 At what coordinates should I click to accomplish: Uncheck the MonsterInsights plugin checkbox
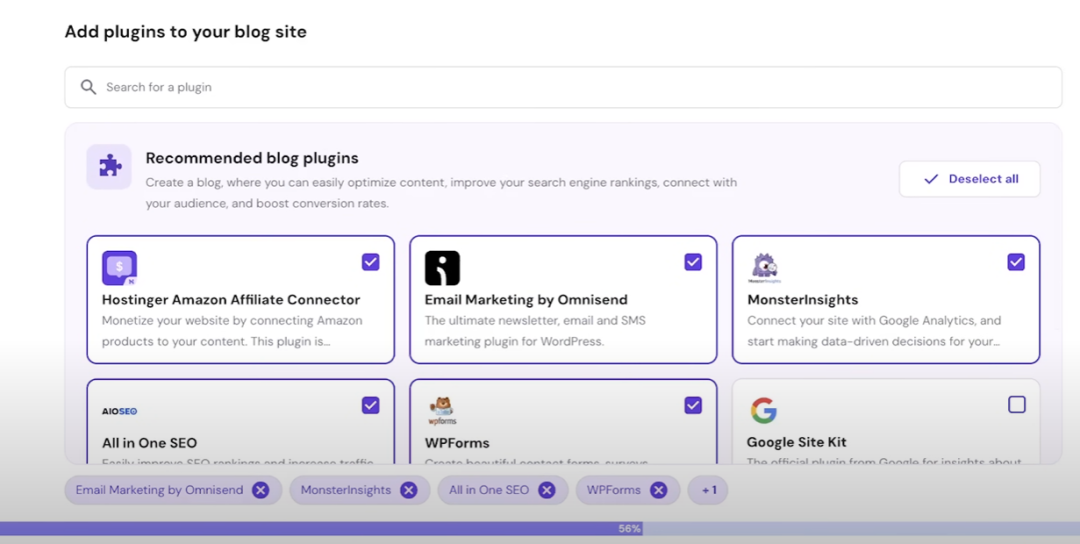pos(1016,262)
